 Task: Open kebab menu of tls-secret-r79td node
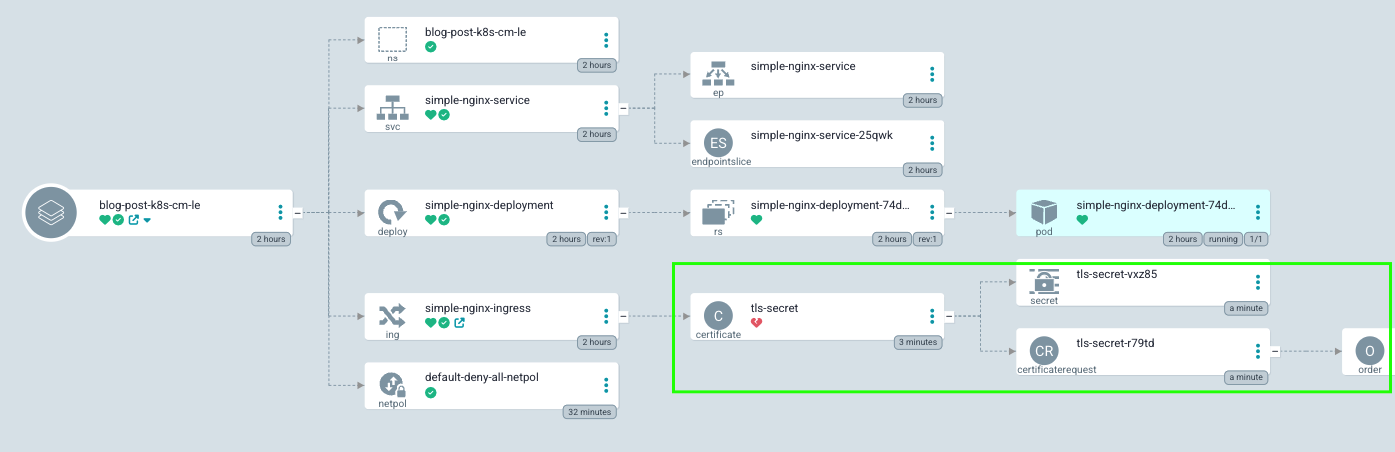pyautogui.click(x=1257, y=351)
